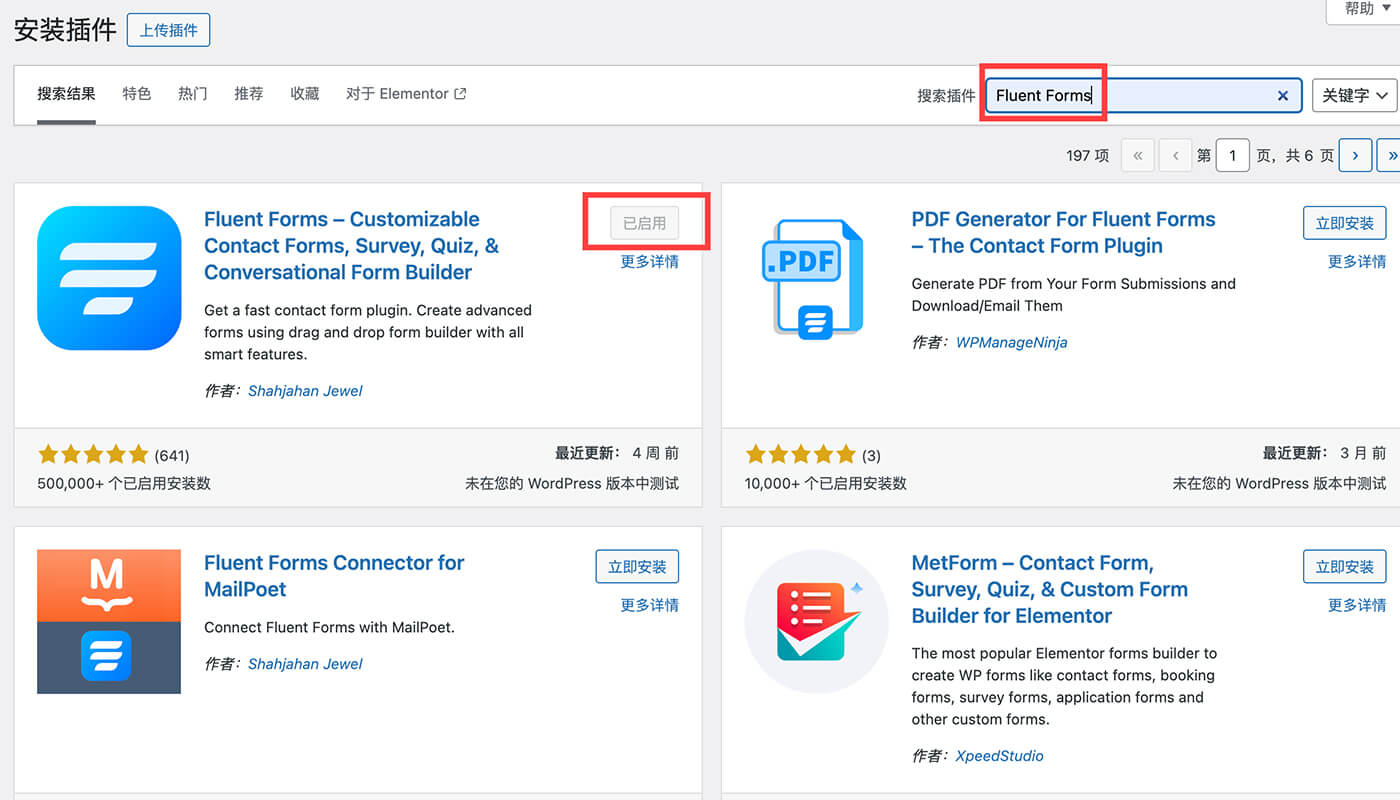Clear the plugin search field with the X

point(1283,95)
